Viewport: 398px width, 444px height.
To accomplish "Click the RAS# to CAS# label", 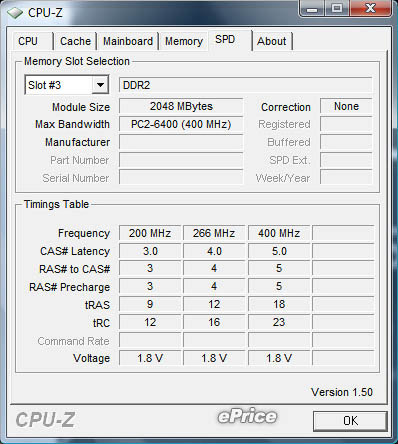I will click(74, 269).
